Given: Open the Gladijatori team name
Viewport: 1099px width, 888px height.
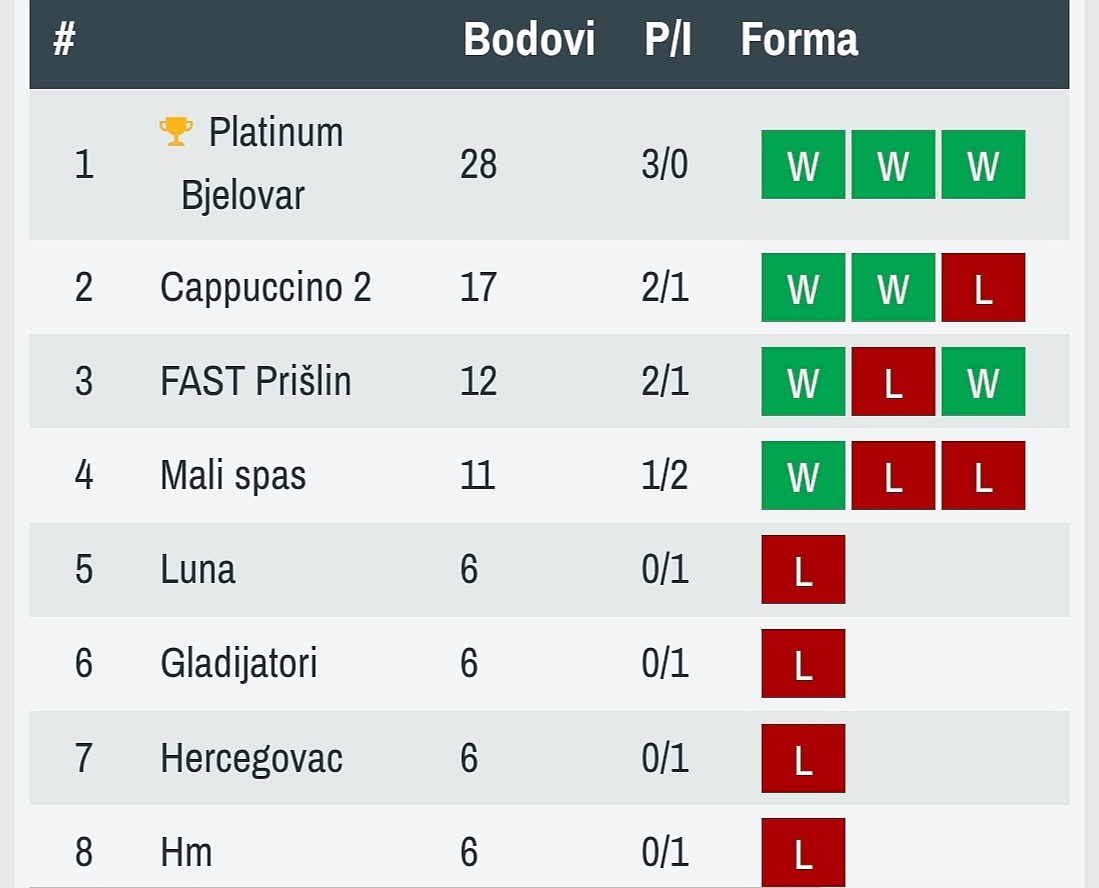Looking at the screenshot, I should (x=239, y=663).
